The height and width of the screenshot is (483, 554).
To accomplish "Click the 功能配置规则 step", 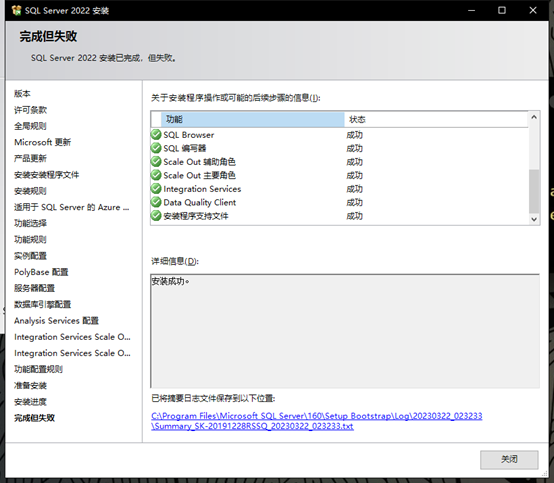I will tap(39, 369).
